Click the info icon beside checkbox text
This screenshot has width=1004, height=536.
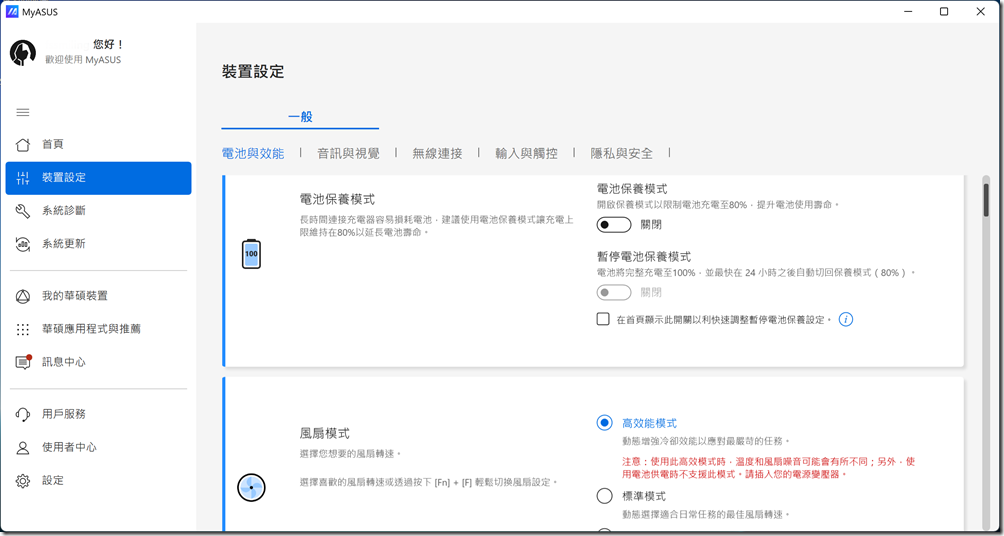pyautogui.click(x=846, y=320)
